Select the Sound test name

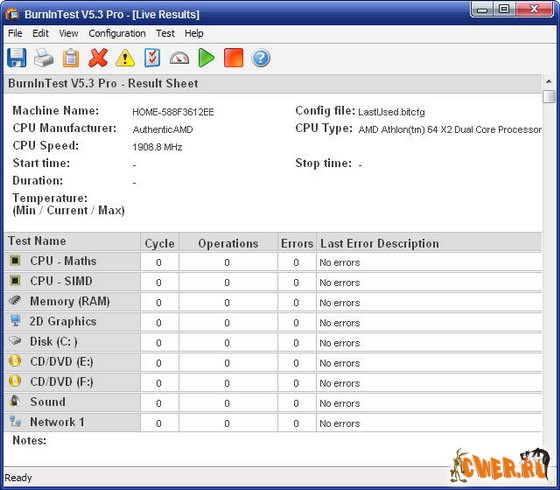point(48,402)
